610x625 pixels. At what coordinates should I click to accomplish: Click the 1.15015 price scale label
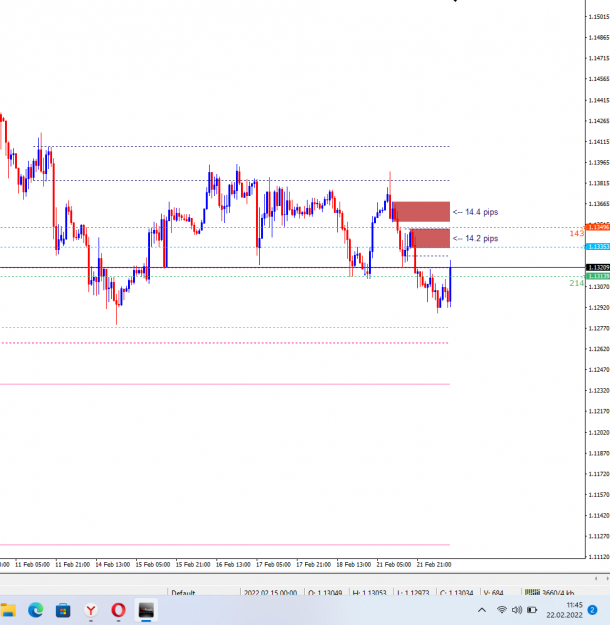pos(599,17)
